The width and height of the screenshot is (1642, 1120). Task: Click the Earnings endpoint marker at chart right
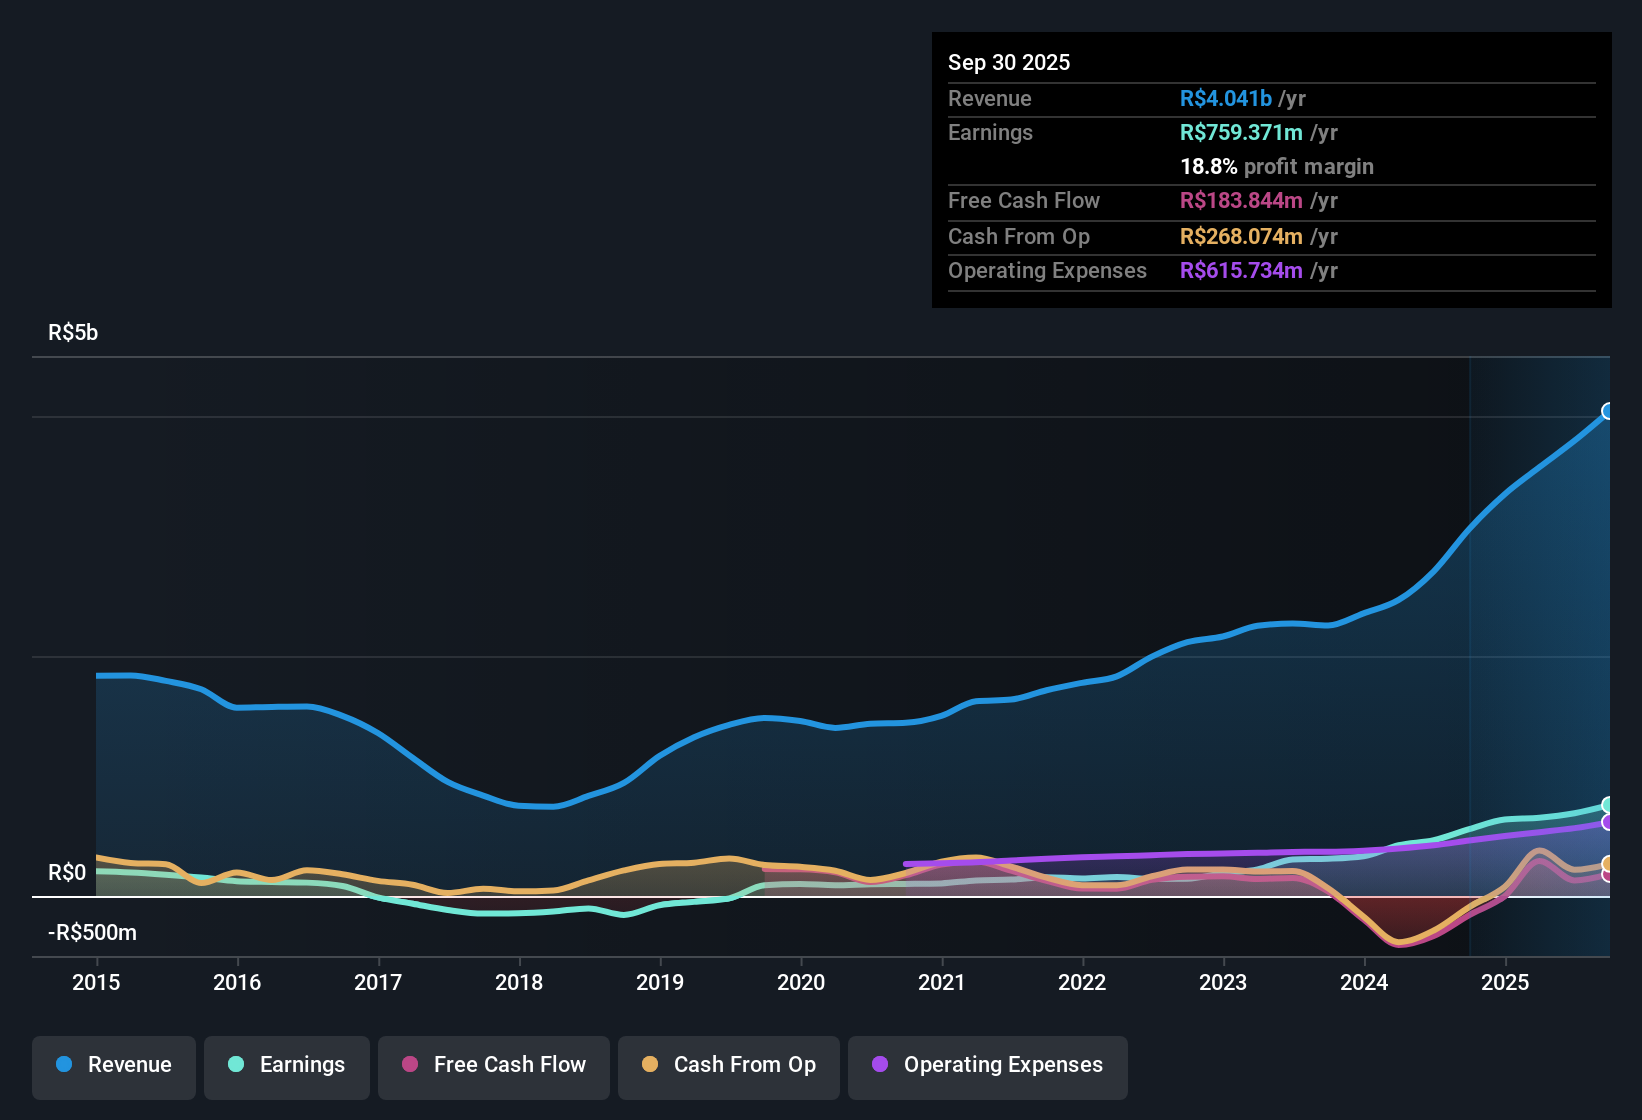pyautogui.click(x=1608, y=804)
